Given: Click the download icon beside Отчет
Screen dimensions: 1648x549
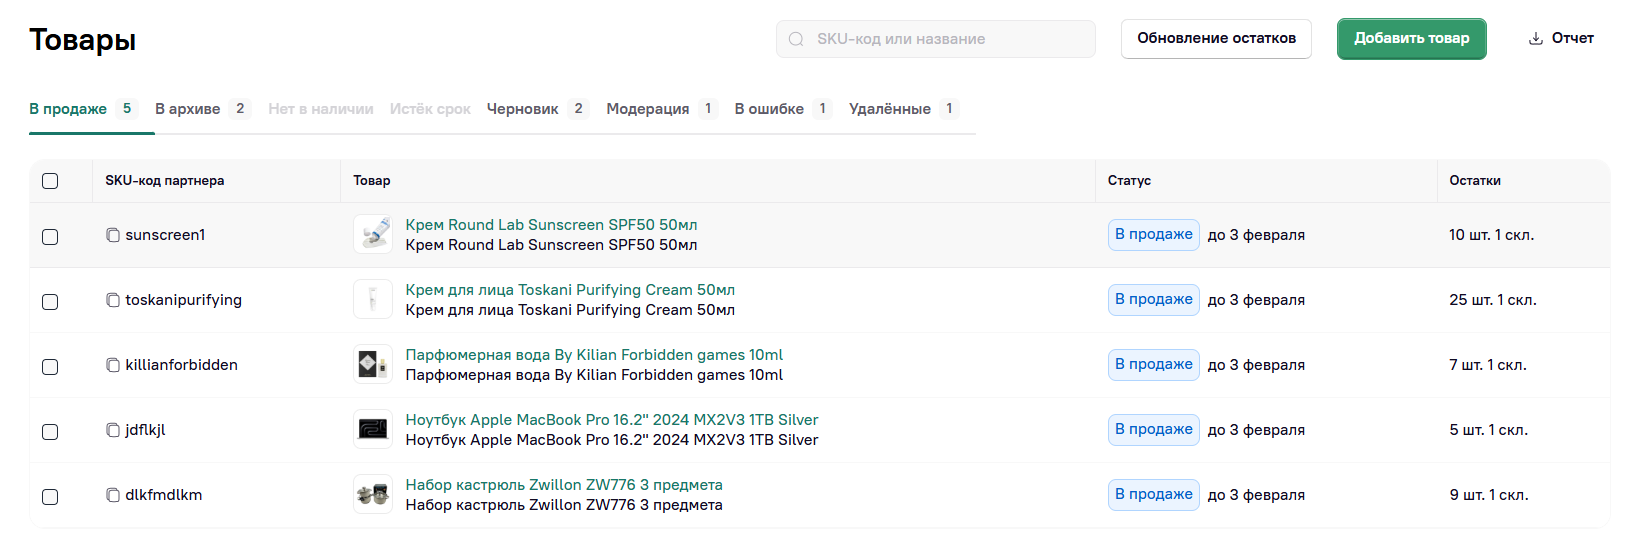Looking at the screenshot, I should coord(1535,39).
